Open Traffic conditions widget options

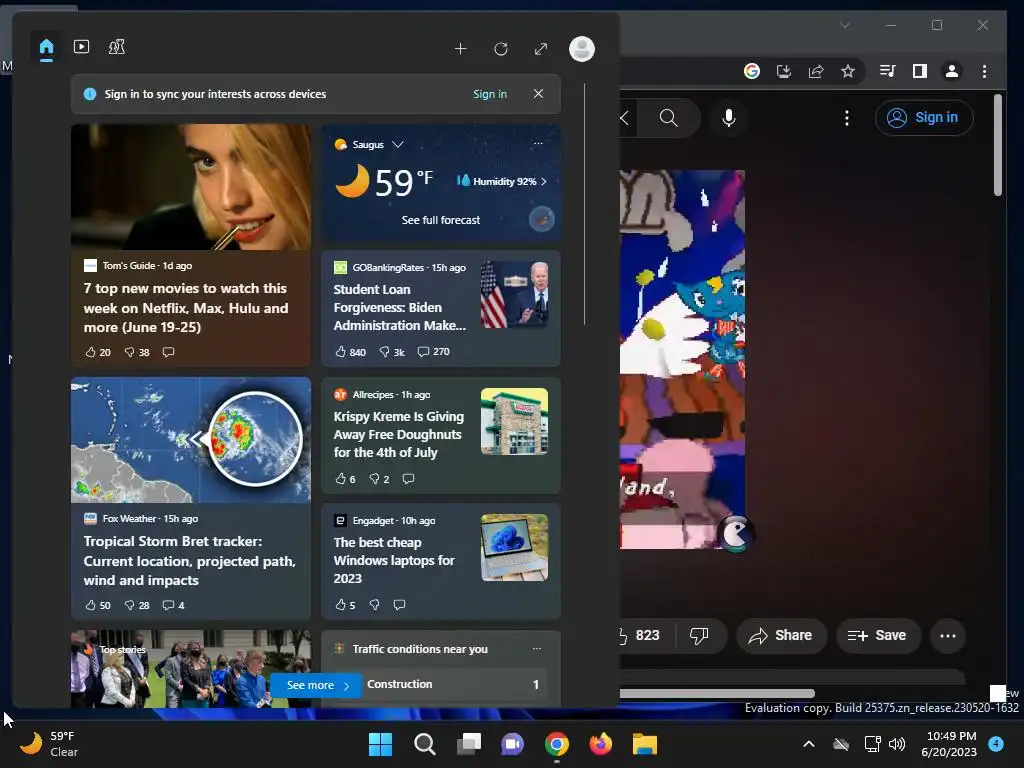click(x=537, y=648)
